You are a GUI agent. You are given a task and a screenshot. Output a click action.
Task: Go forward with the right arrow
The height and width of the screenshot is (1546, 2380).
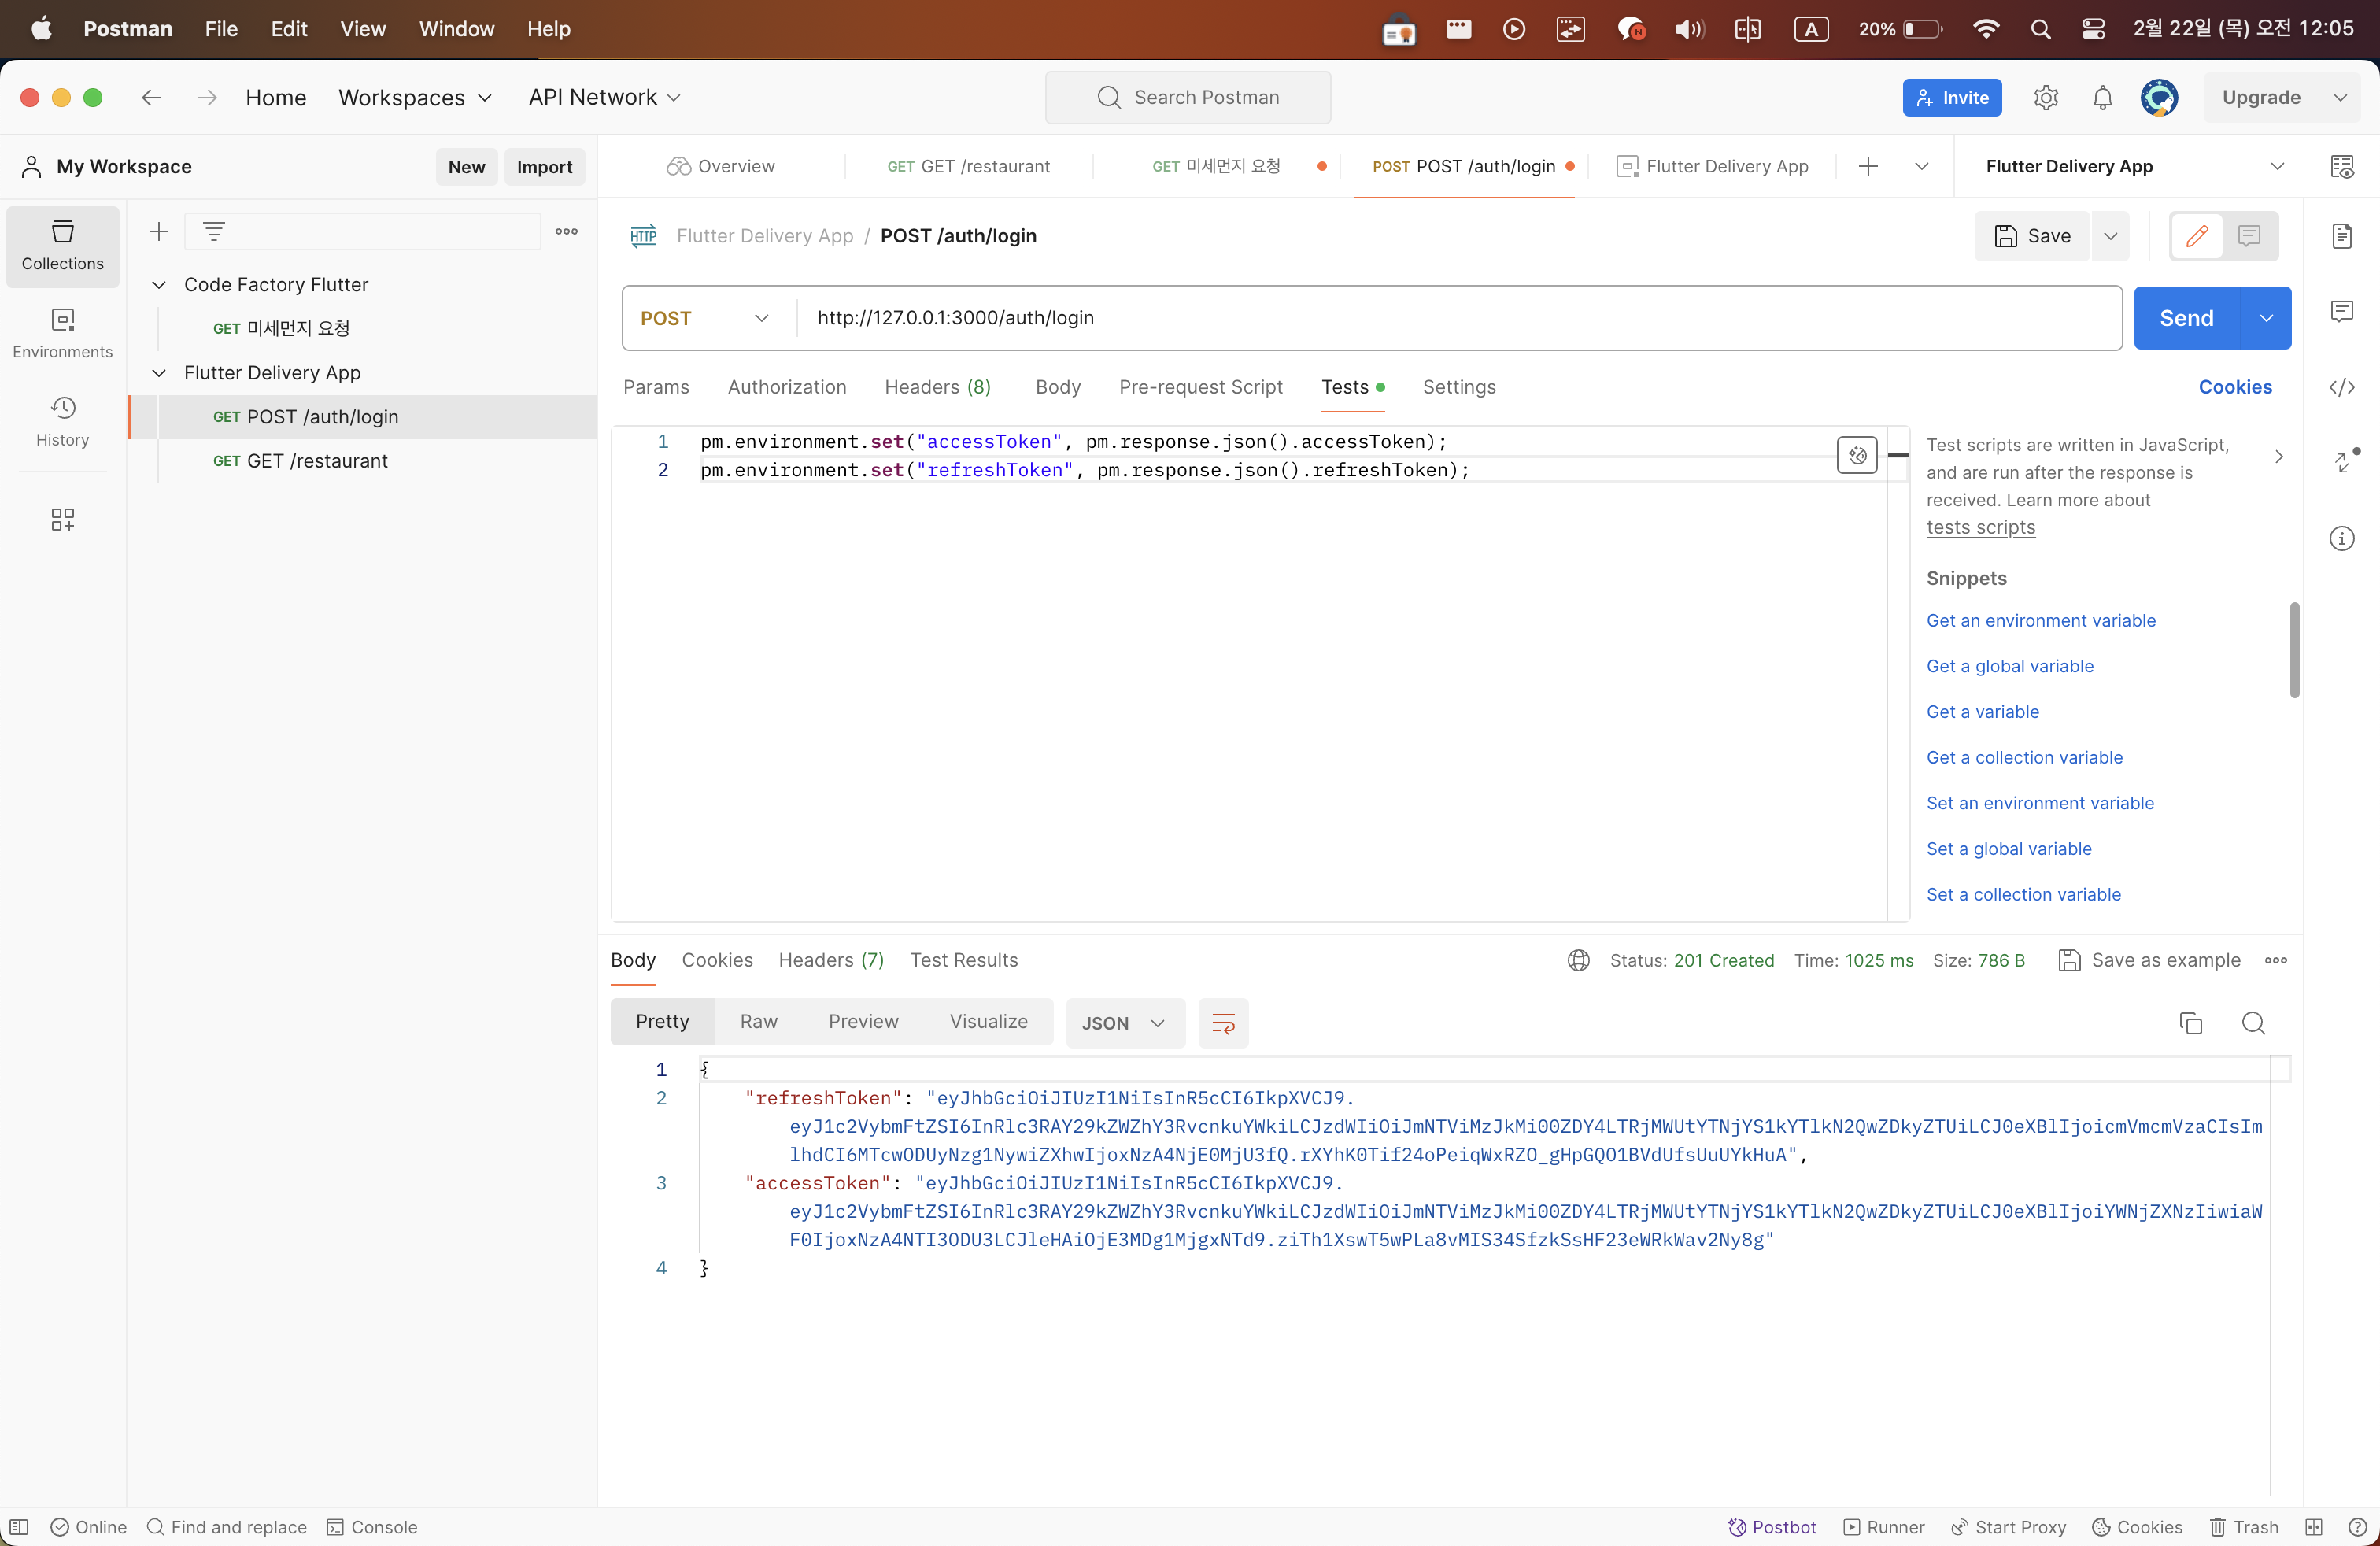[x=207, y=97]
